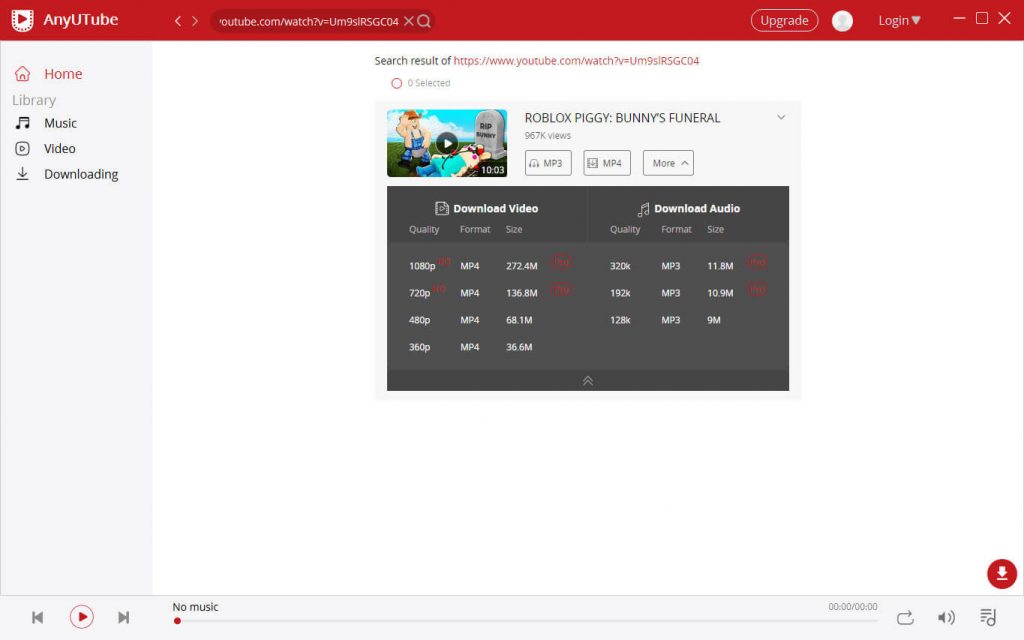This screenshot has height=640, width=1024.
Task: Download as MP4 using the quick button
Action: coord(607,163)
